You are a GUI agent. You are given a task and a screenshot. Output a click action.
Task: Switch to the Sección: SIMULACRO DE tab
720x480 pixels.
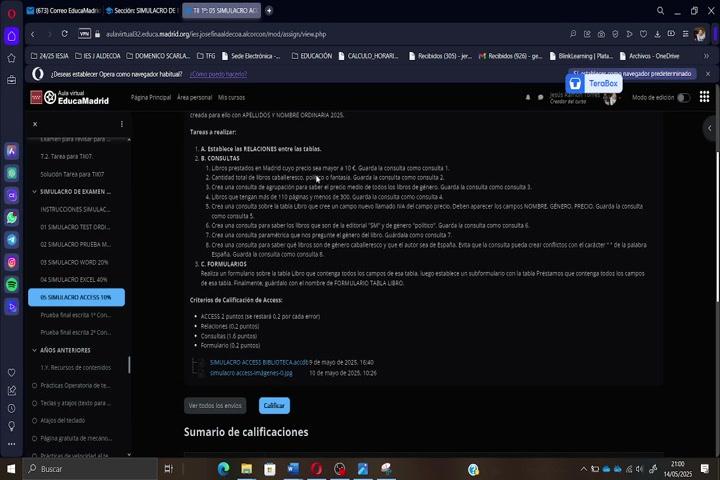(141, 11)
